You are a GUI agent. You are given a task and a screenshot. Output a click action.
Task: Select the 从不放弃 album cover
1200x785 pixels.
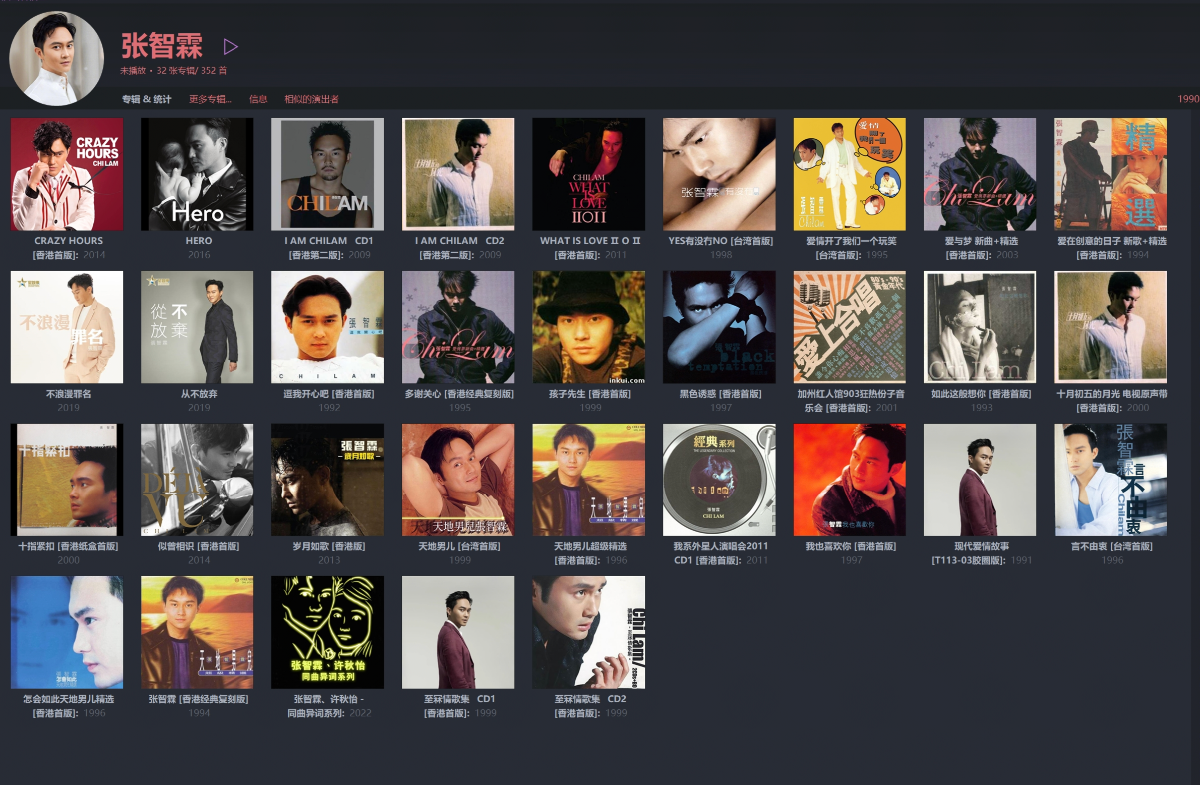point(197,327)
